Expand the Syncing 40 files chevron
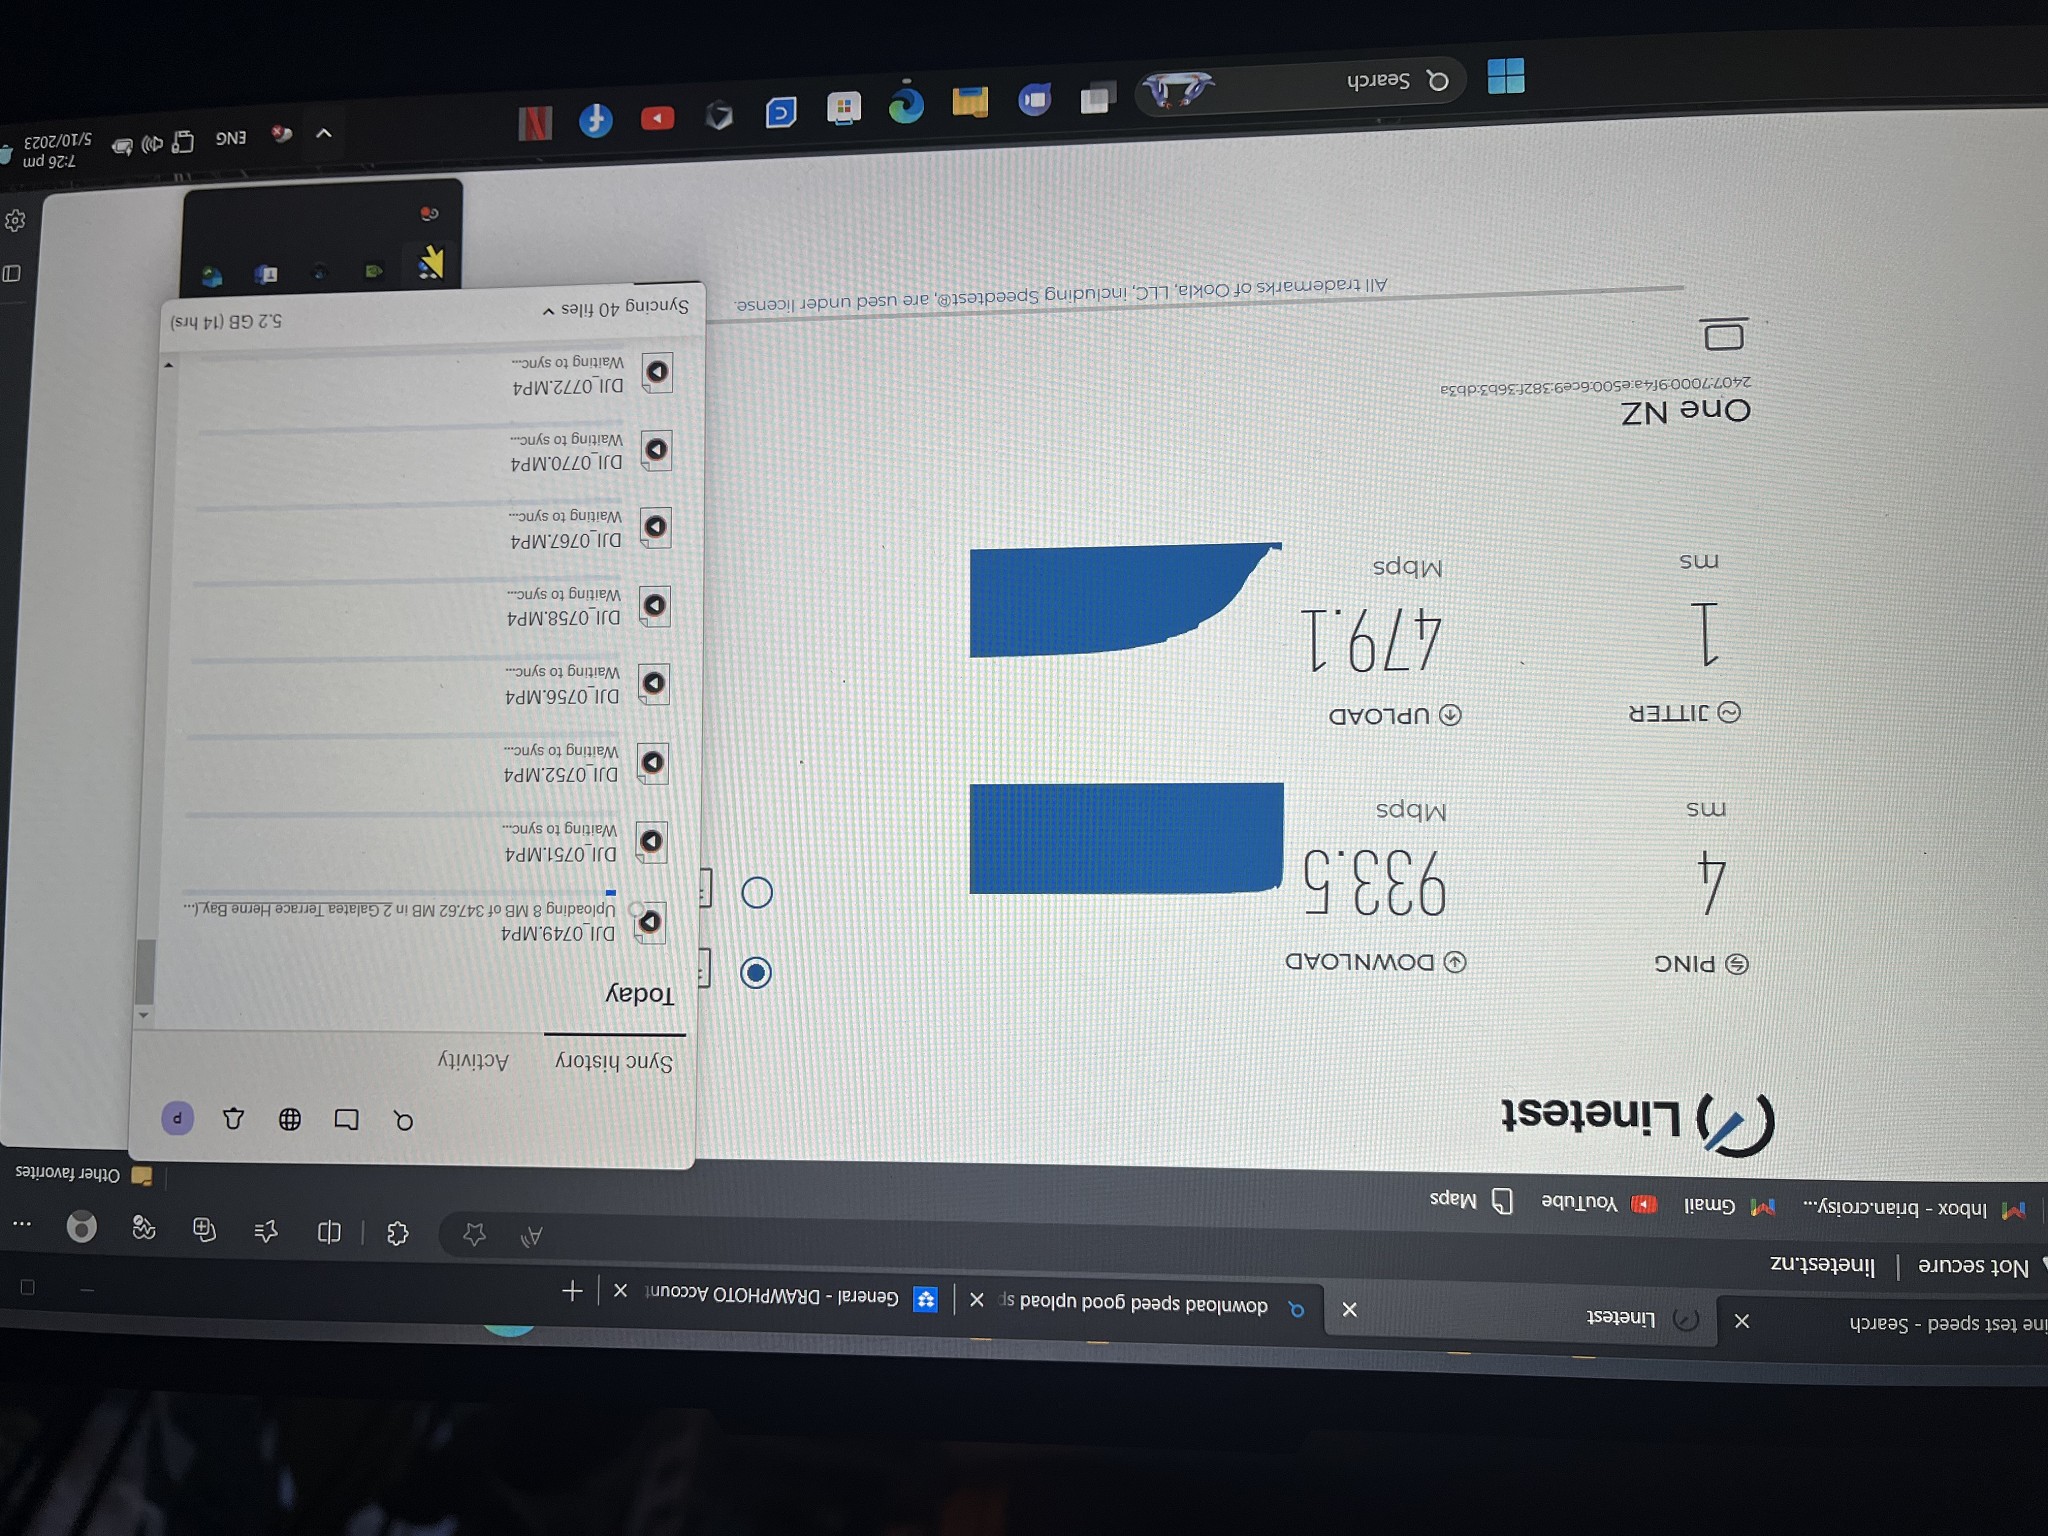Image resolution: width=2048 pixels, height=1536 pixels. click(x=548, y=312)
